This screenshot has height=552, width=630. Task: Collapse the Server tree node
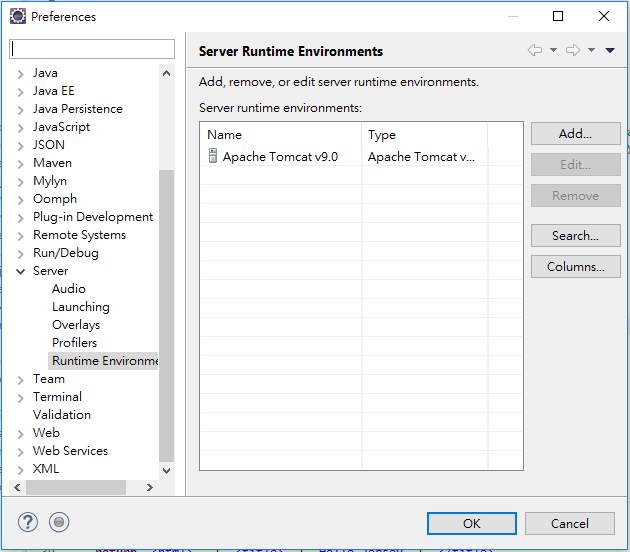coord(21,271)
